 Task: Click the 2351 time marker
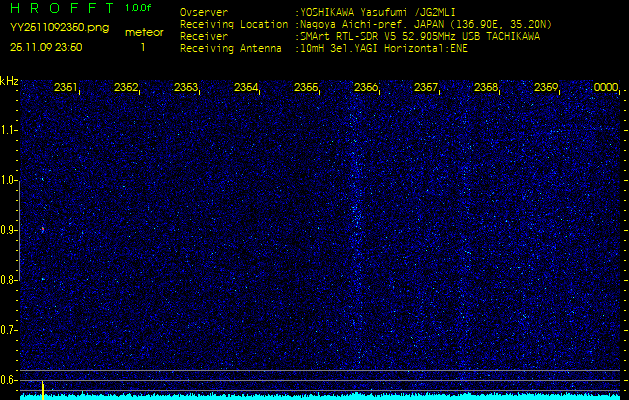pos(66,88)
